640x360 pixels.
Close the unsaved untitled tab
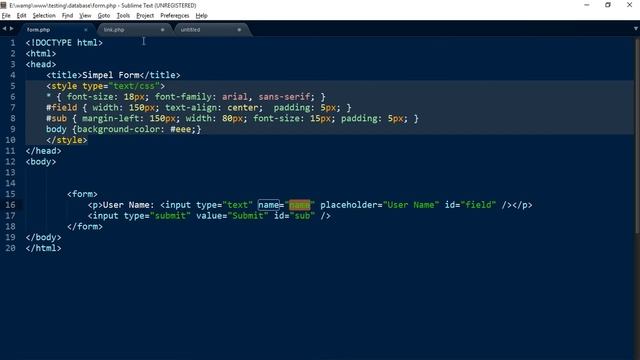pos(239,30)
